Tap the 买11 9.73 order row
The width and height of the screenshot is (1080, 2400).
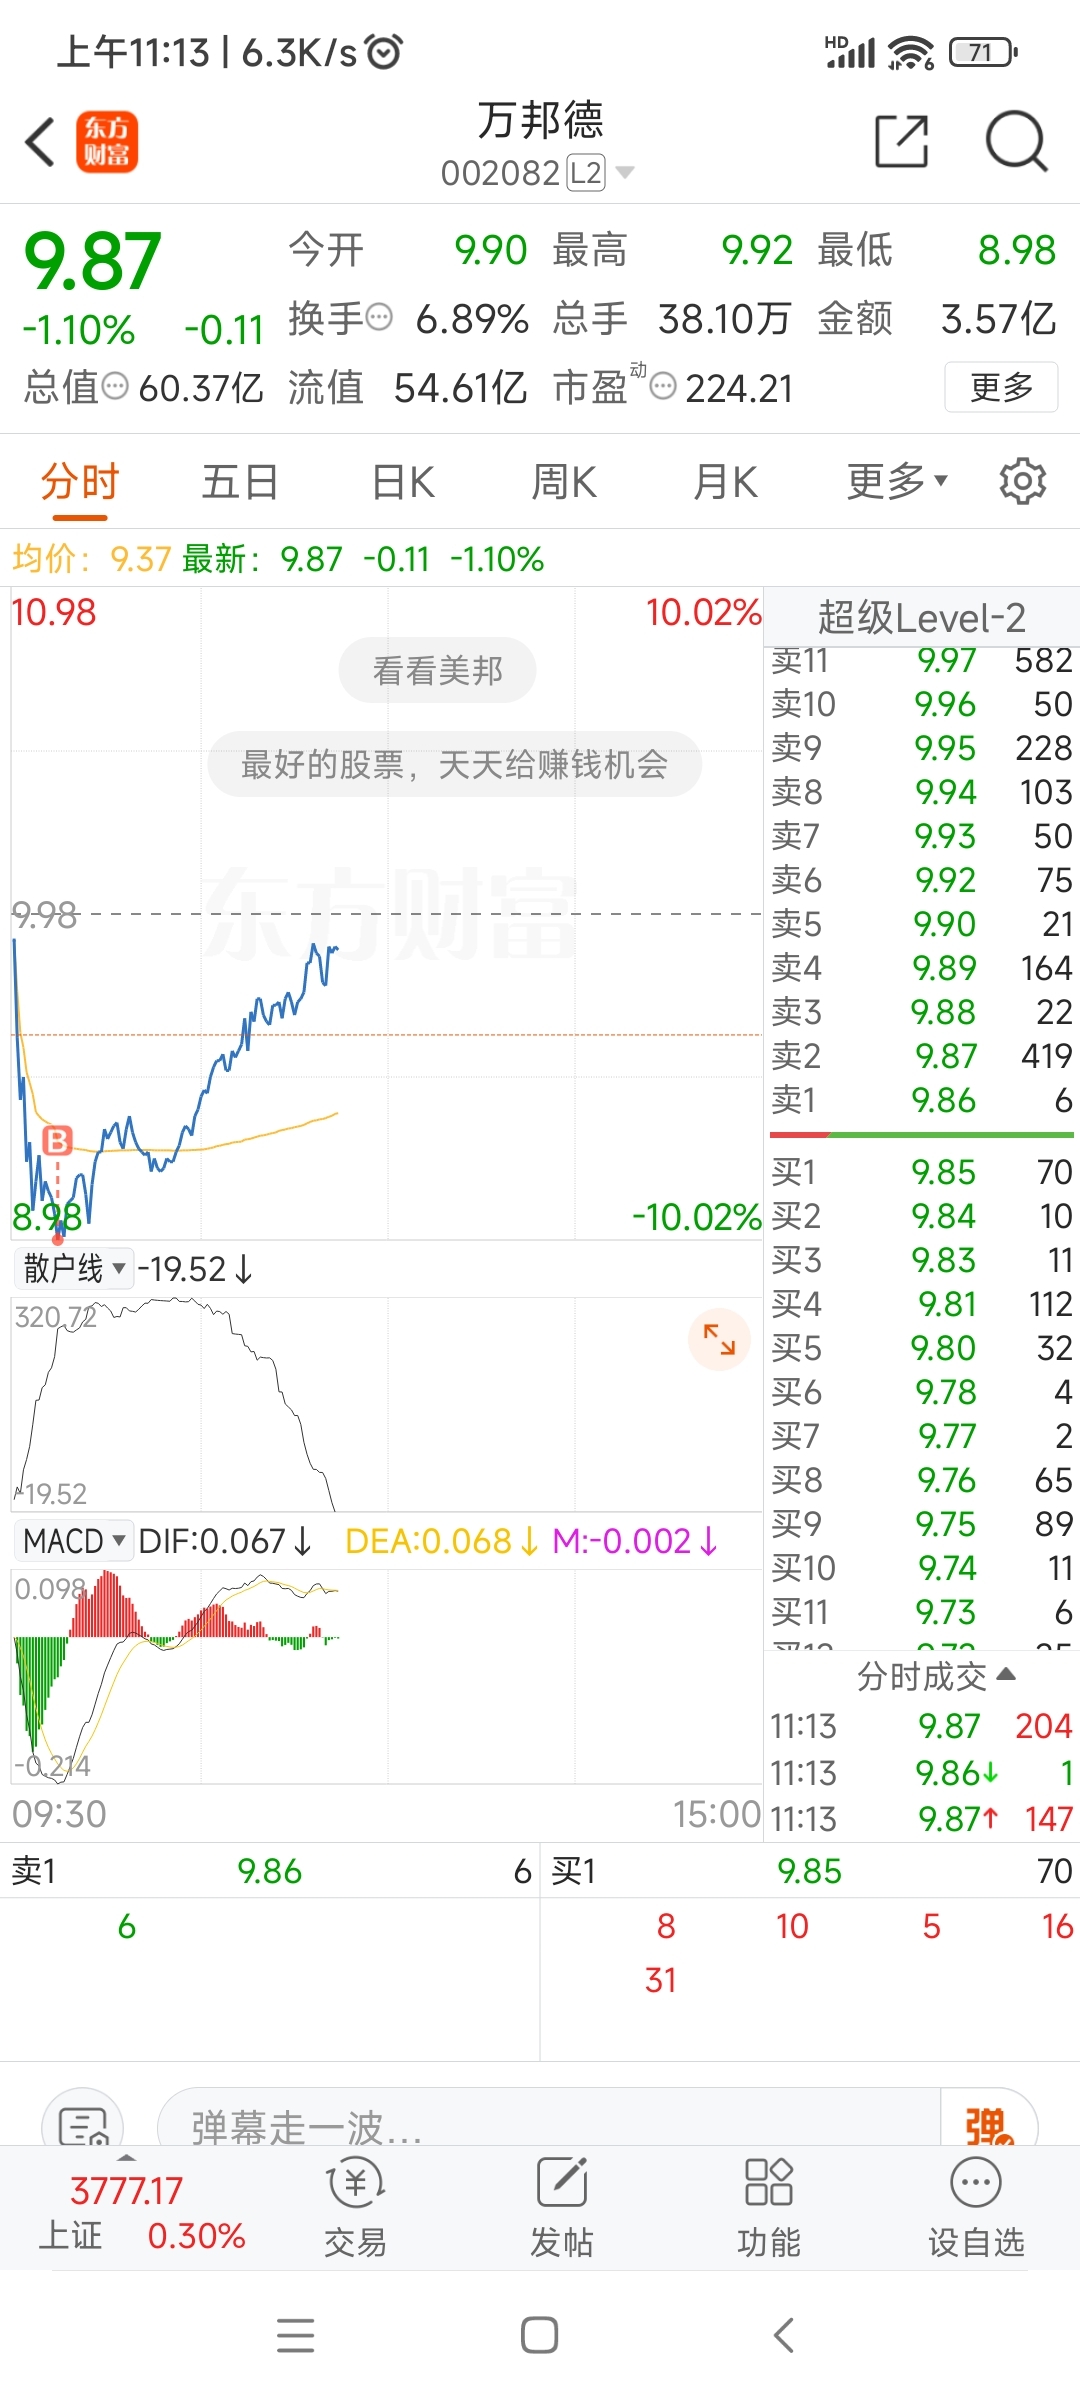[x=921, y=1612]
